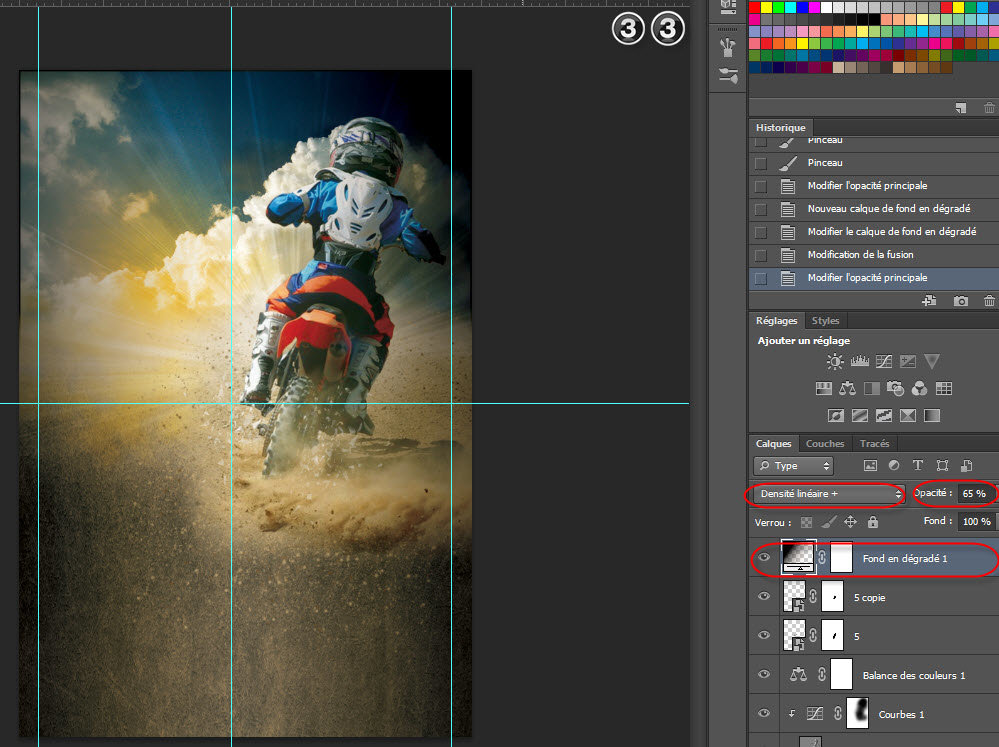
Task: Add a Brightness/Contrast adjustment (sun icon)
Action: coord(835,362)
